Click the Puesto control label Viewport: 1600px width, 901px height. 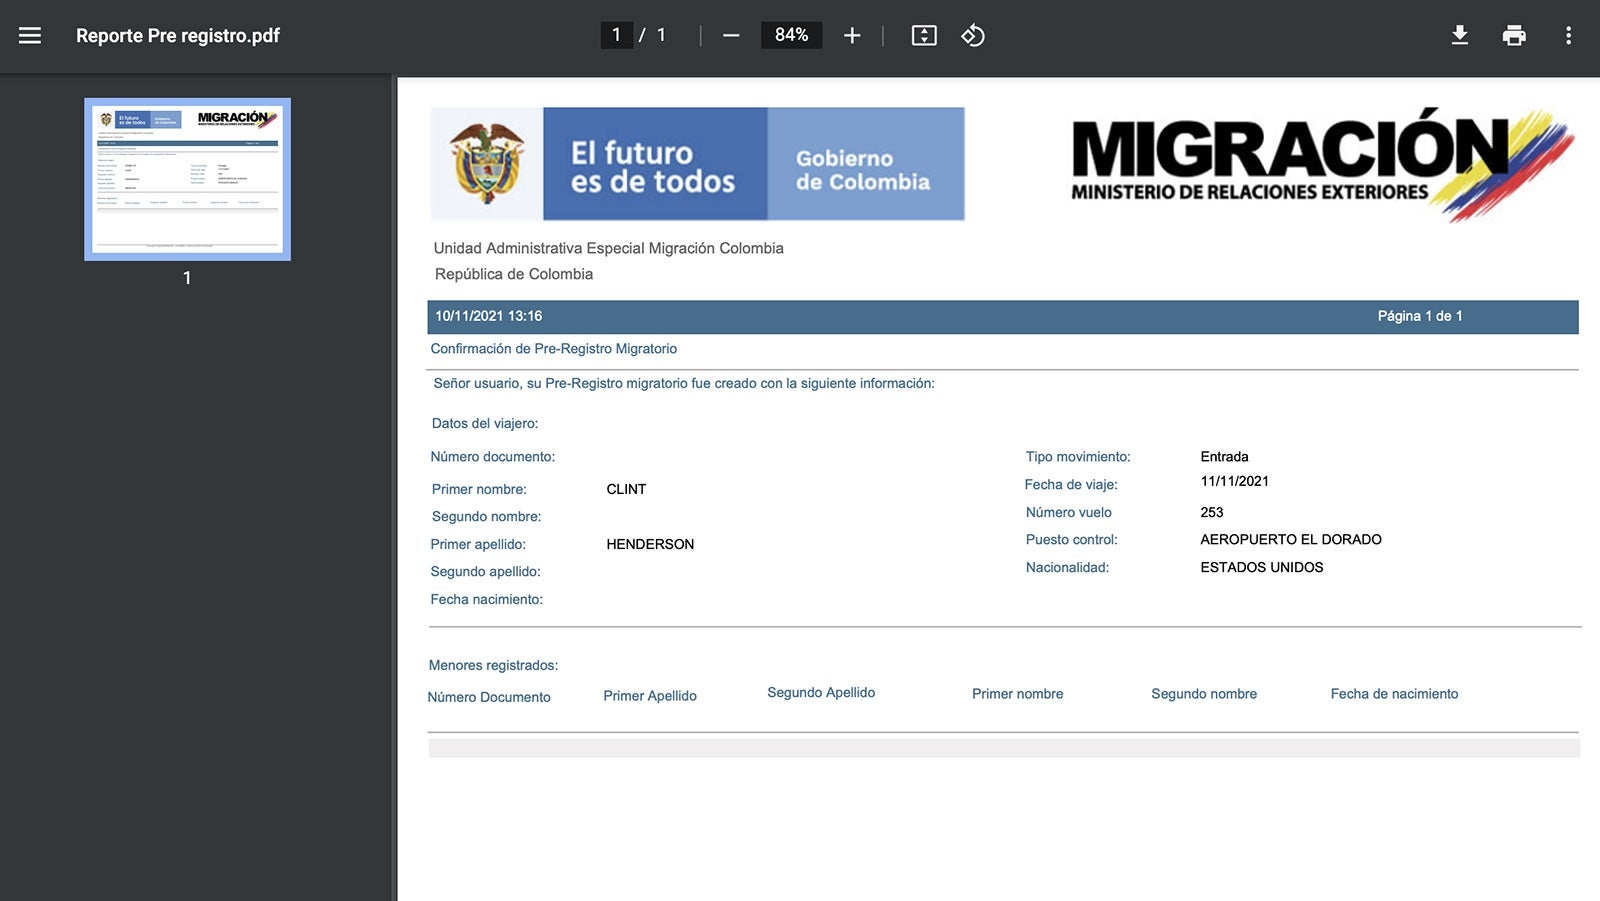[x=1072, y=540]
